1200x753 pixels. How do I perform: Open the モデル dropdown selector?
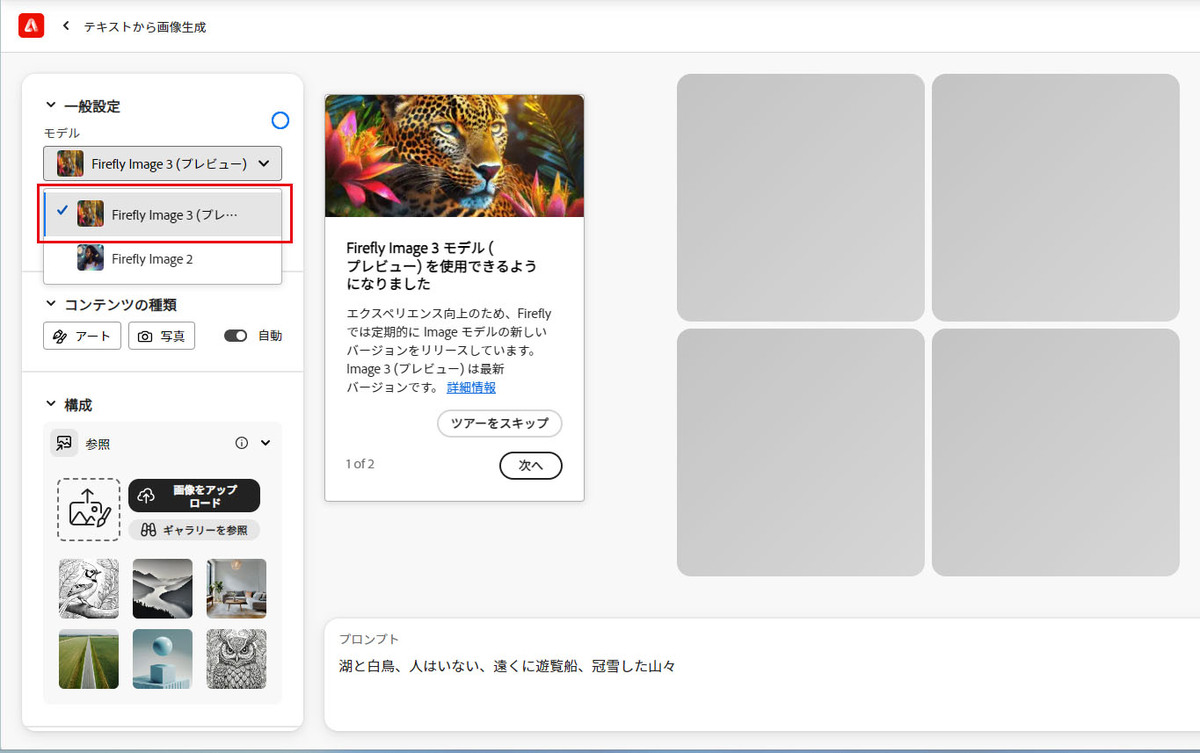click(x=163, y=163)
